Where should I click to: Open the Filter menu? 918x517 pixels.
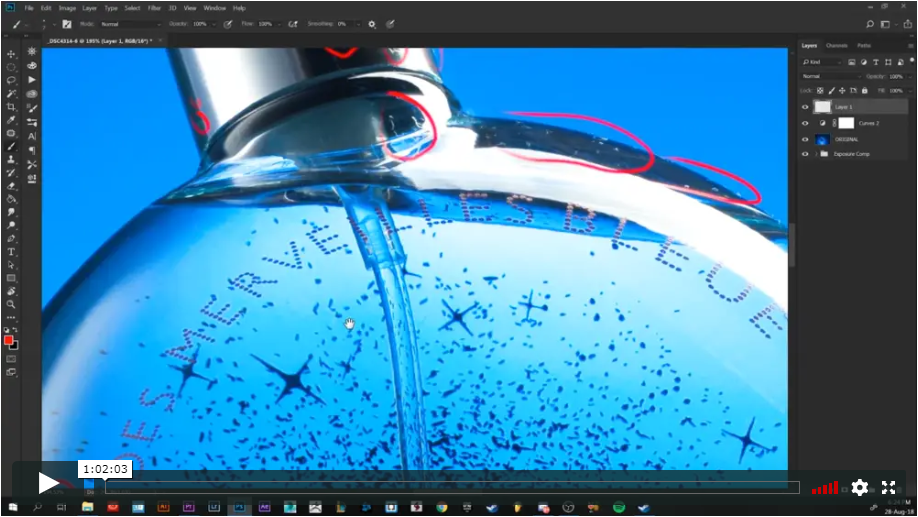pyautogui.click(x=154, y=8)
